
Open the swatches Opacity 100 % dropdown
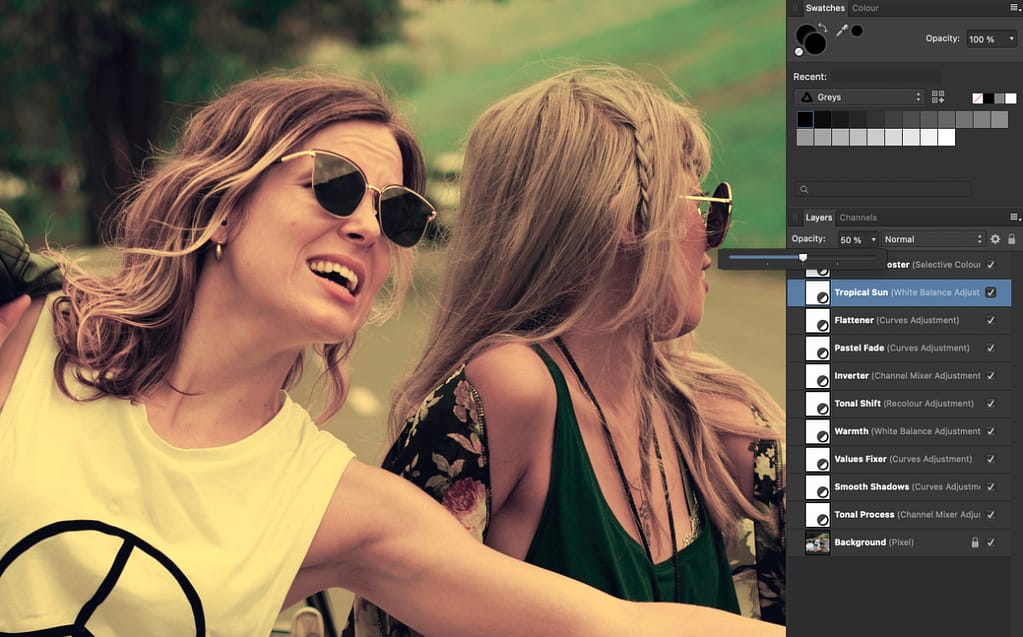[x=1011, y=39]
